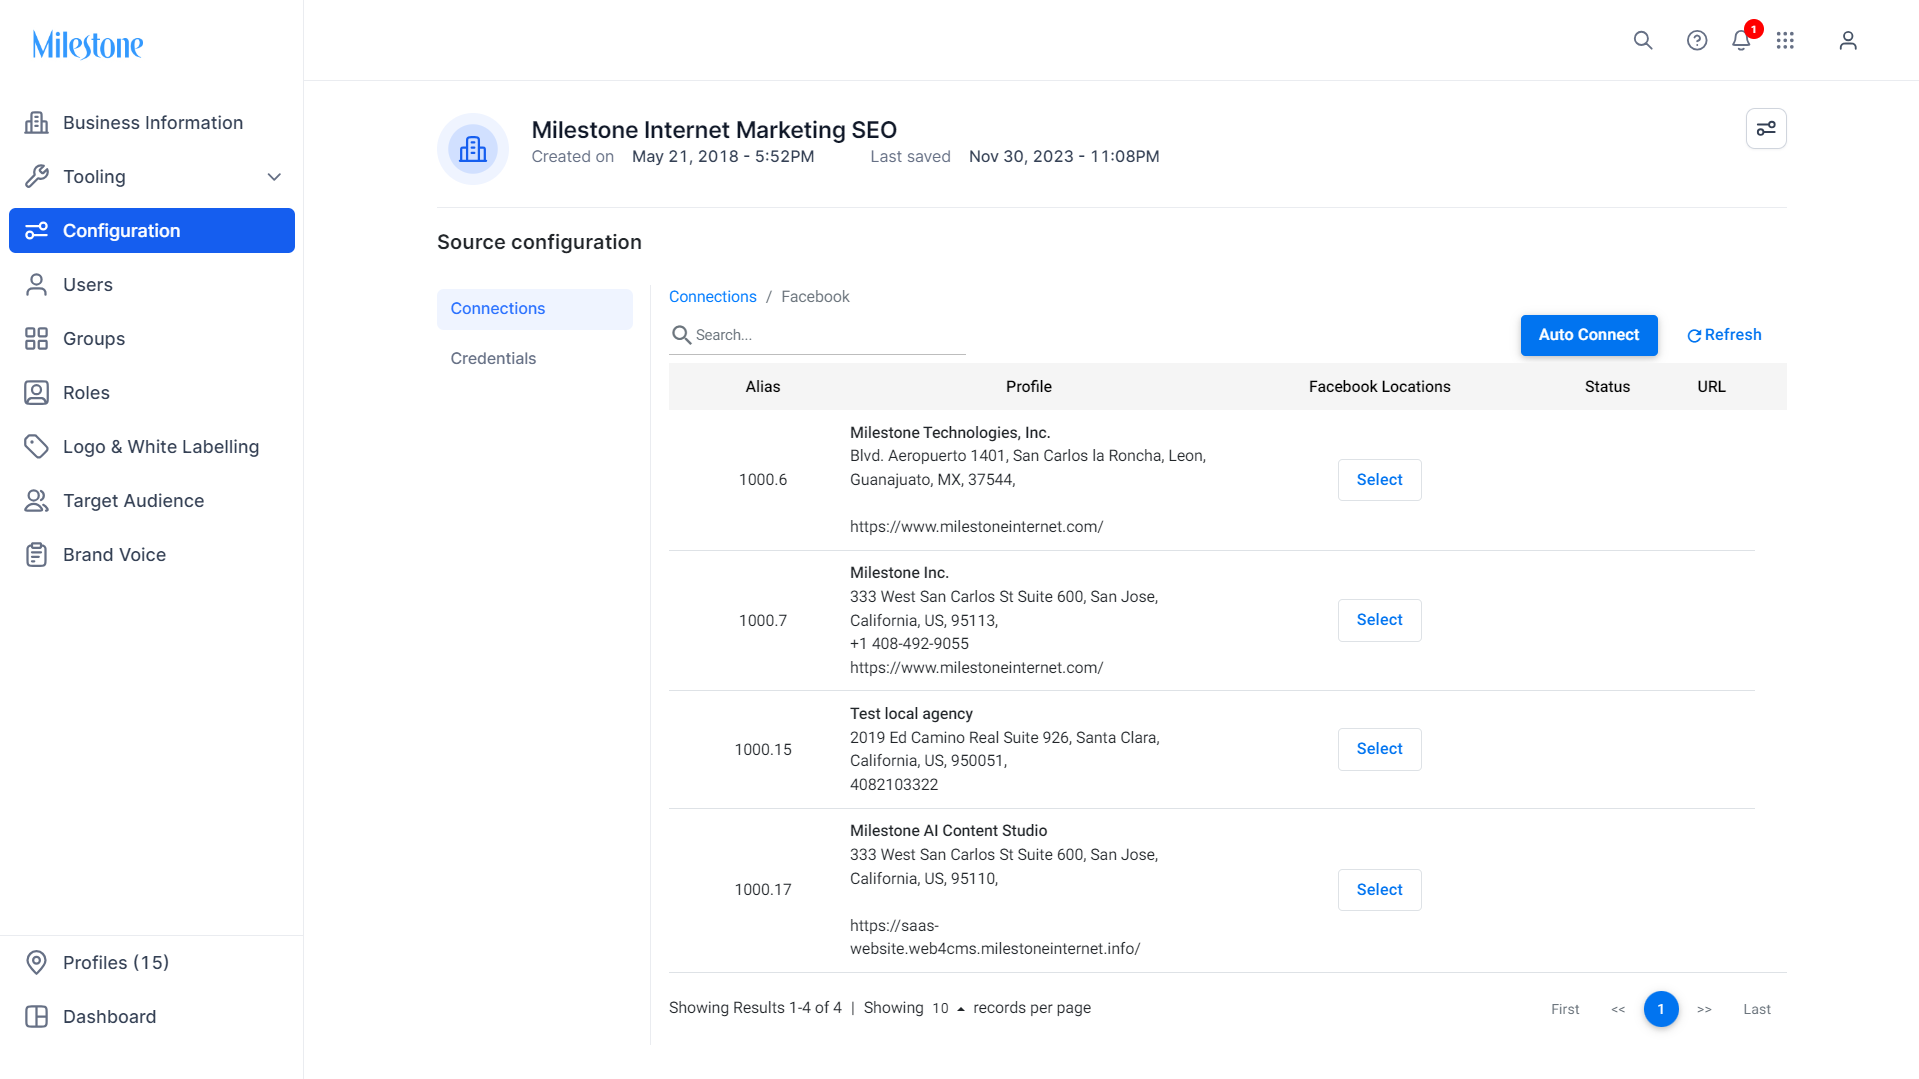Open Logo & White Labelling

[152, 447]
